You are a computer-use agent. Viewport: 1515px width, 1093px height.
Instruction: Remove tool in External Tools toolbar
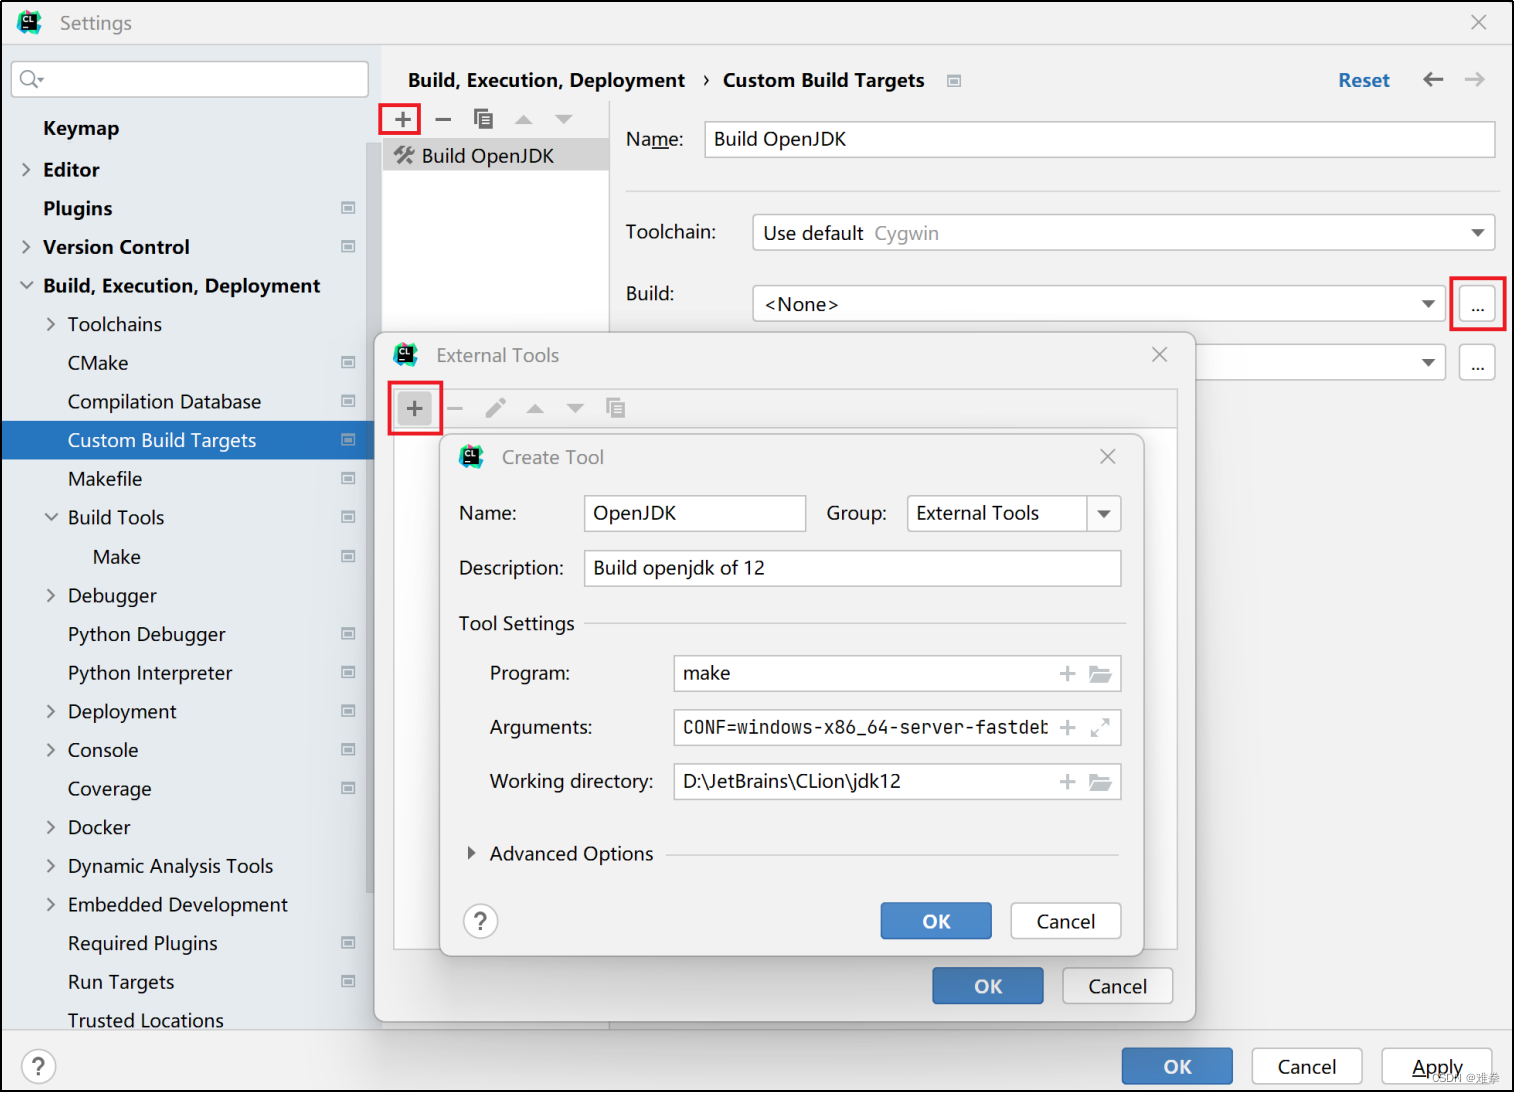pos(455,408)
